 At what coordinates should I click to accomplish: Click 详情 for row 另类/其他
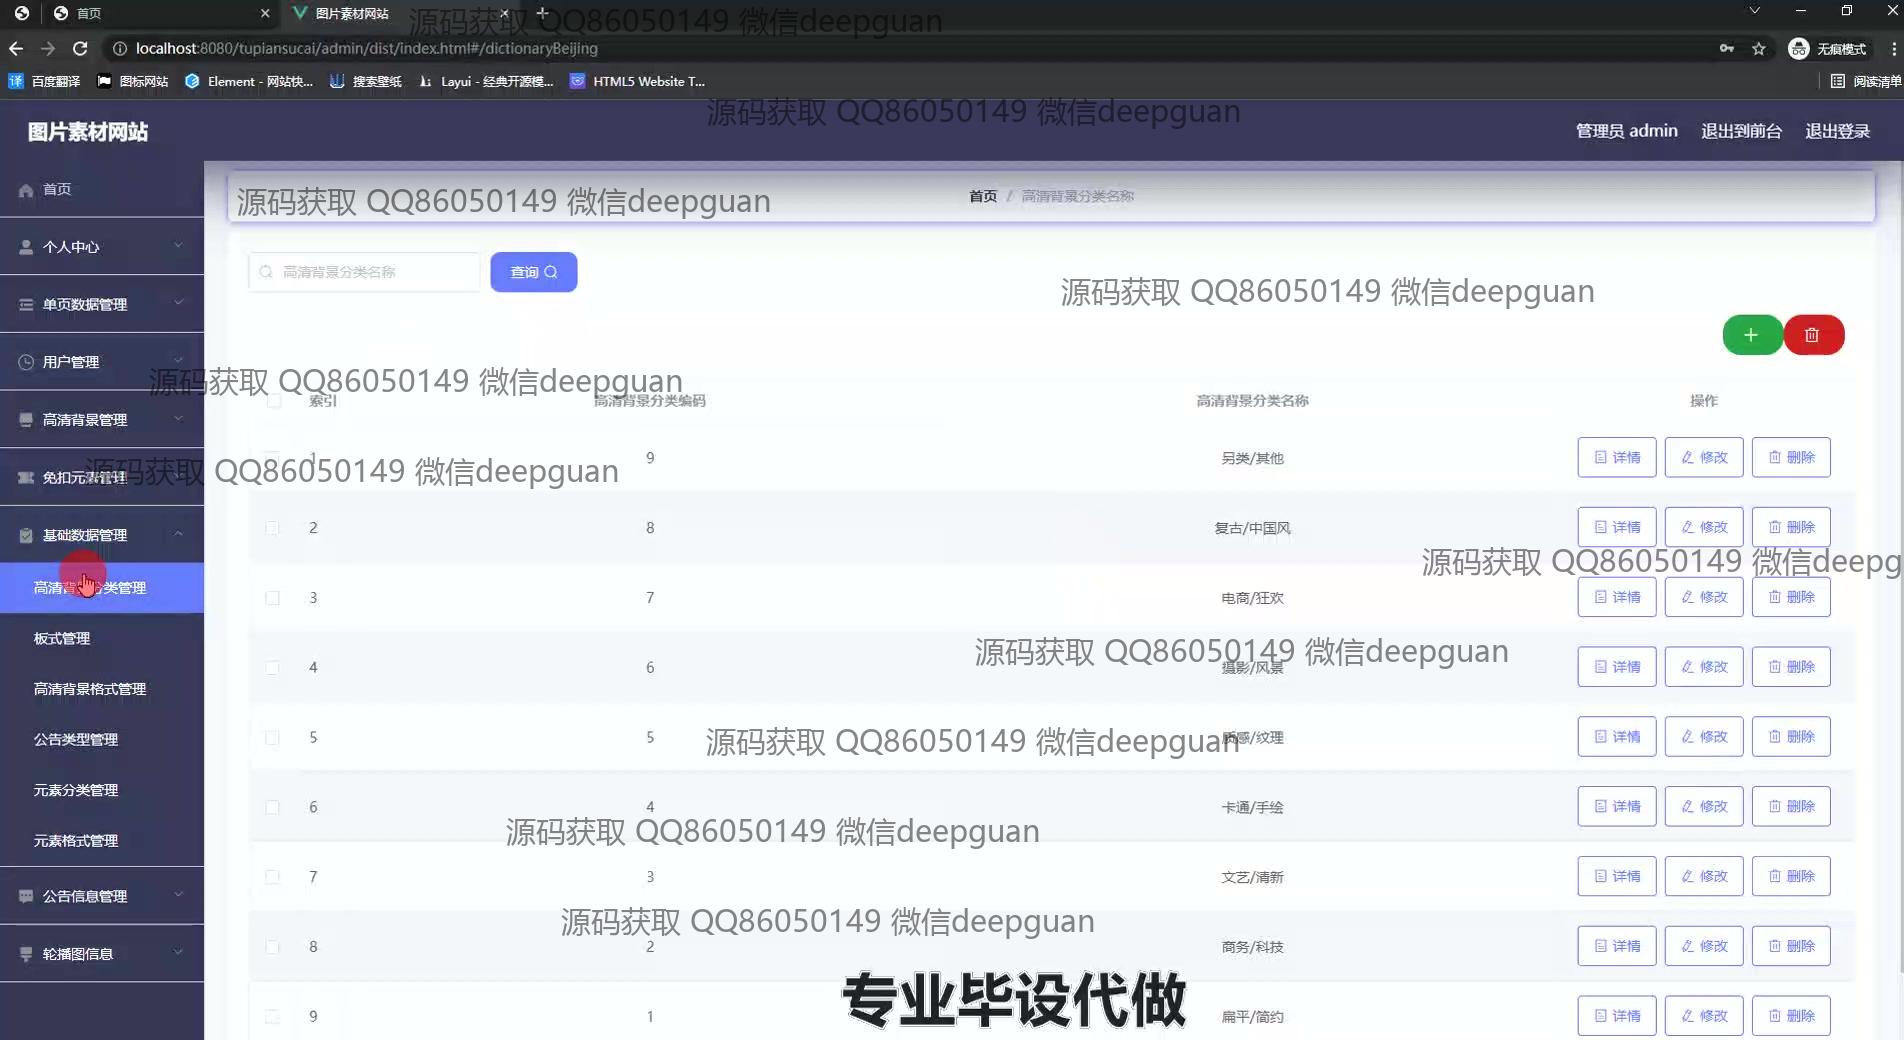coord(1617,457)
